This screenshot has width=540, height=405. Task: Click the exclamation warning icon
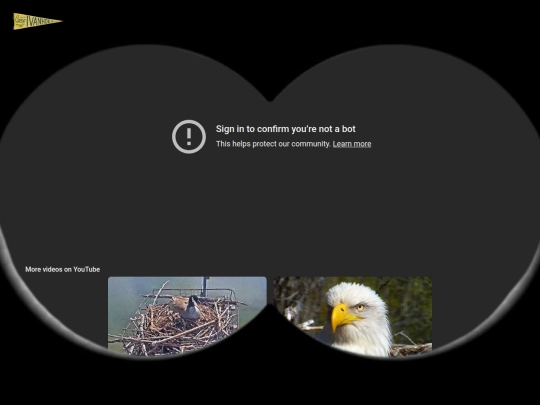(x=189, y=136)
